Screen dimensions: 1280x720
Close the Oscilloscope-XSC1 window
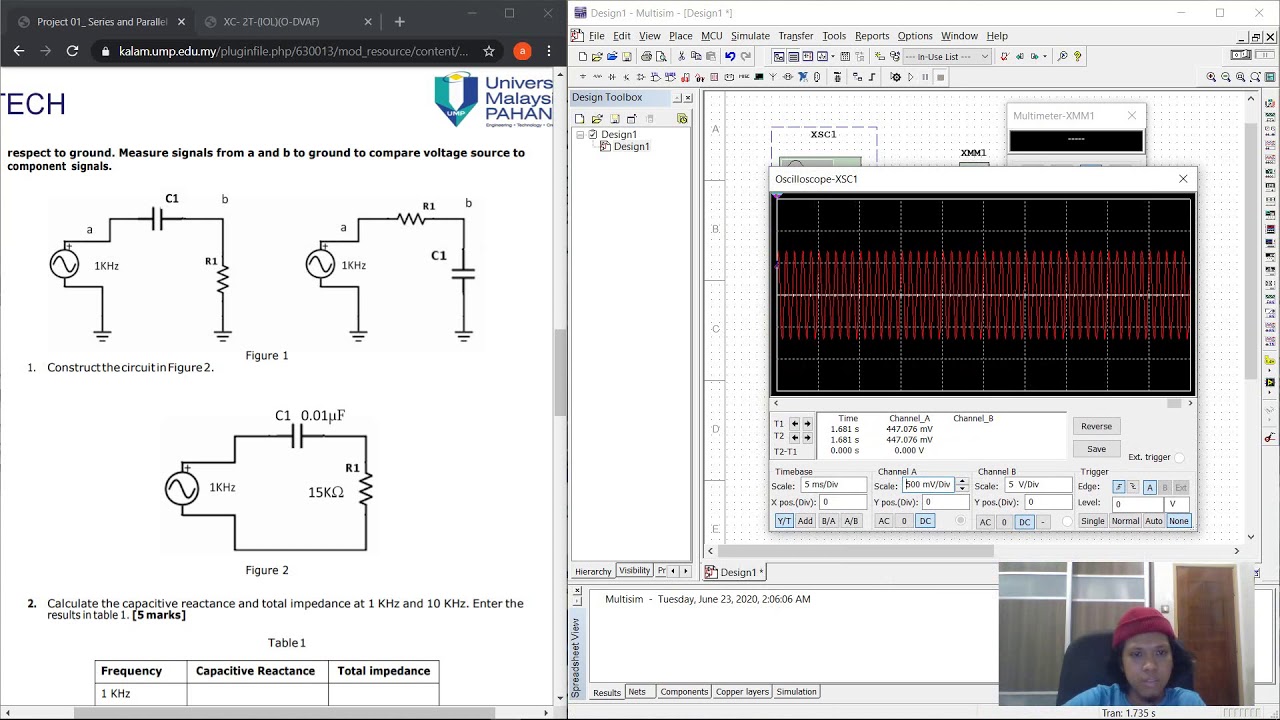point(1183,179)
